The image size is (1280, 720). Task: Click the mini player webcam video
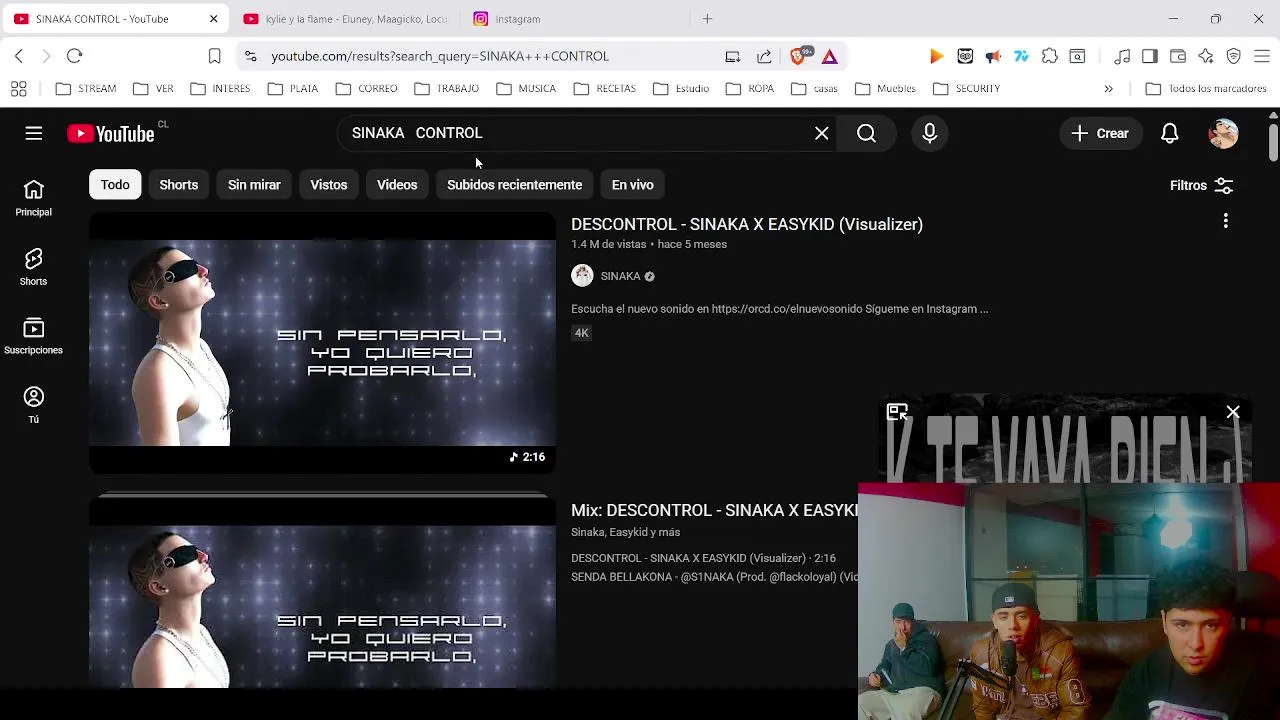(x=1069, y=602)
